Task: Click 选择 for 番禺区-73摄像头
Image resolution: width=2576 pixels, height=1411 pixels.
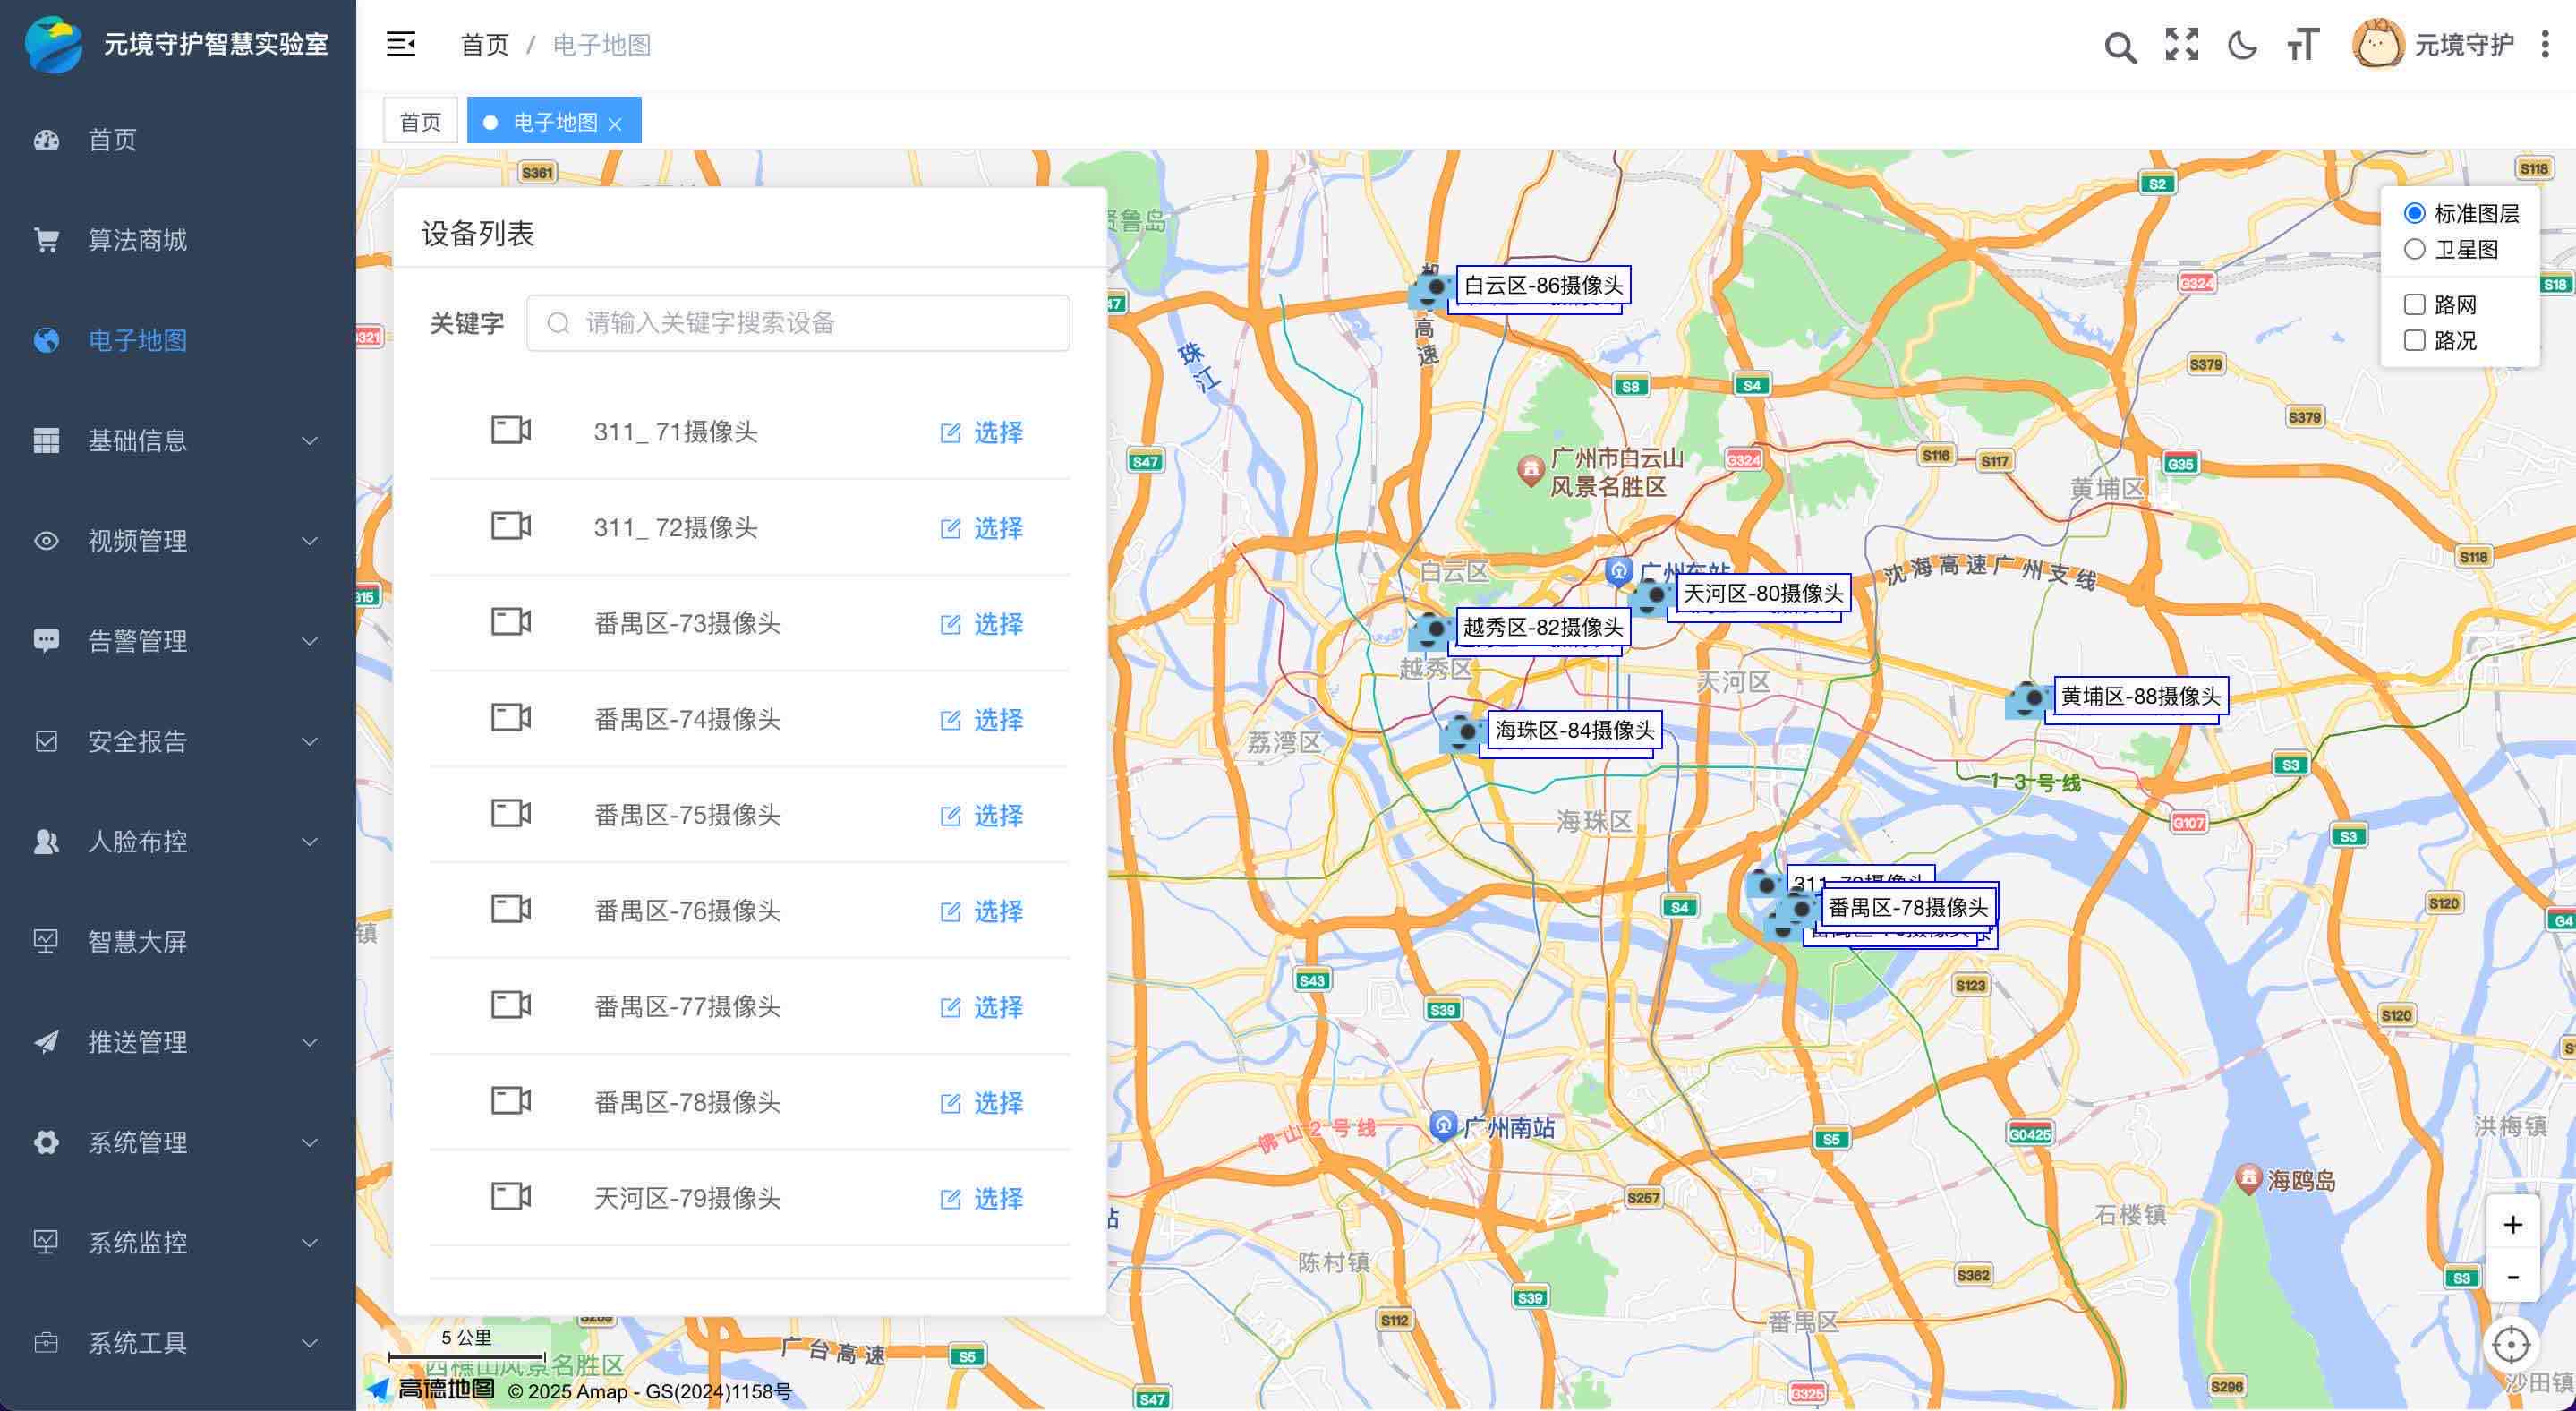Action: point(982,624)
